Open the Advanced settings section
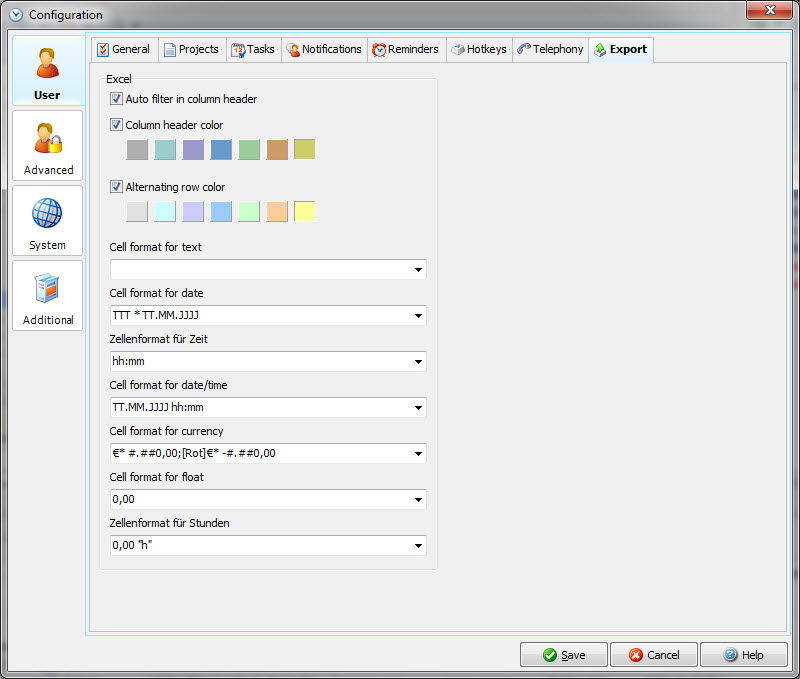Viewport: 800px width, 679px height. tap(48, 146)
